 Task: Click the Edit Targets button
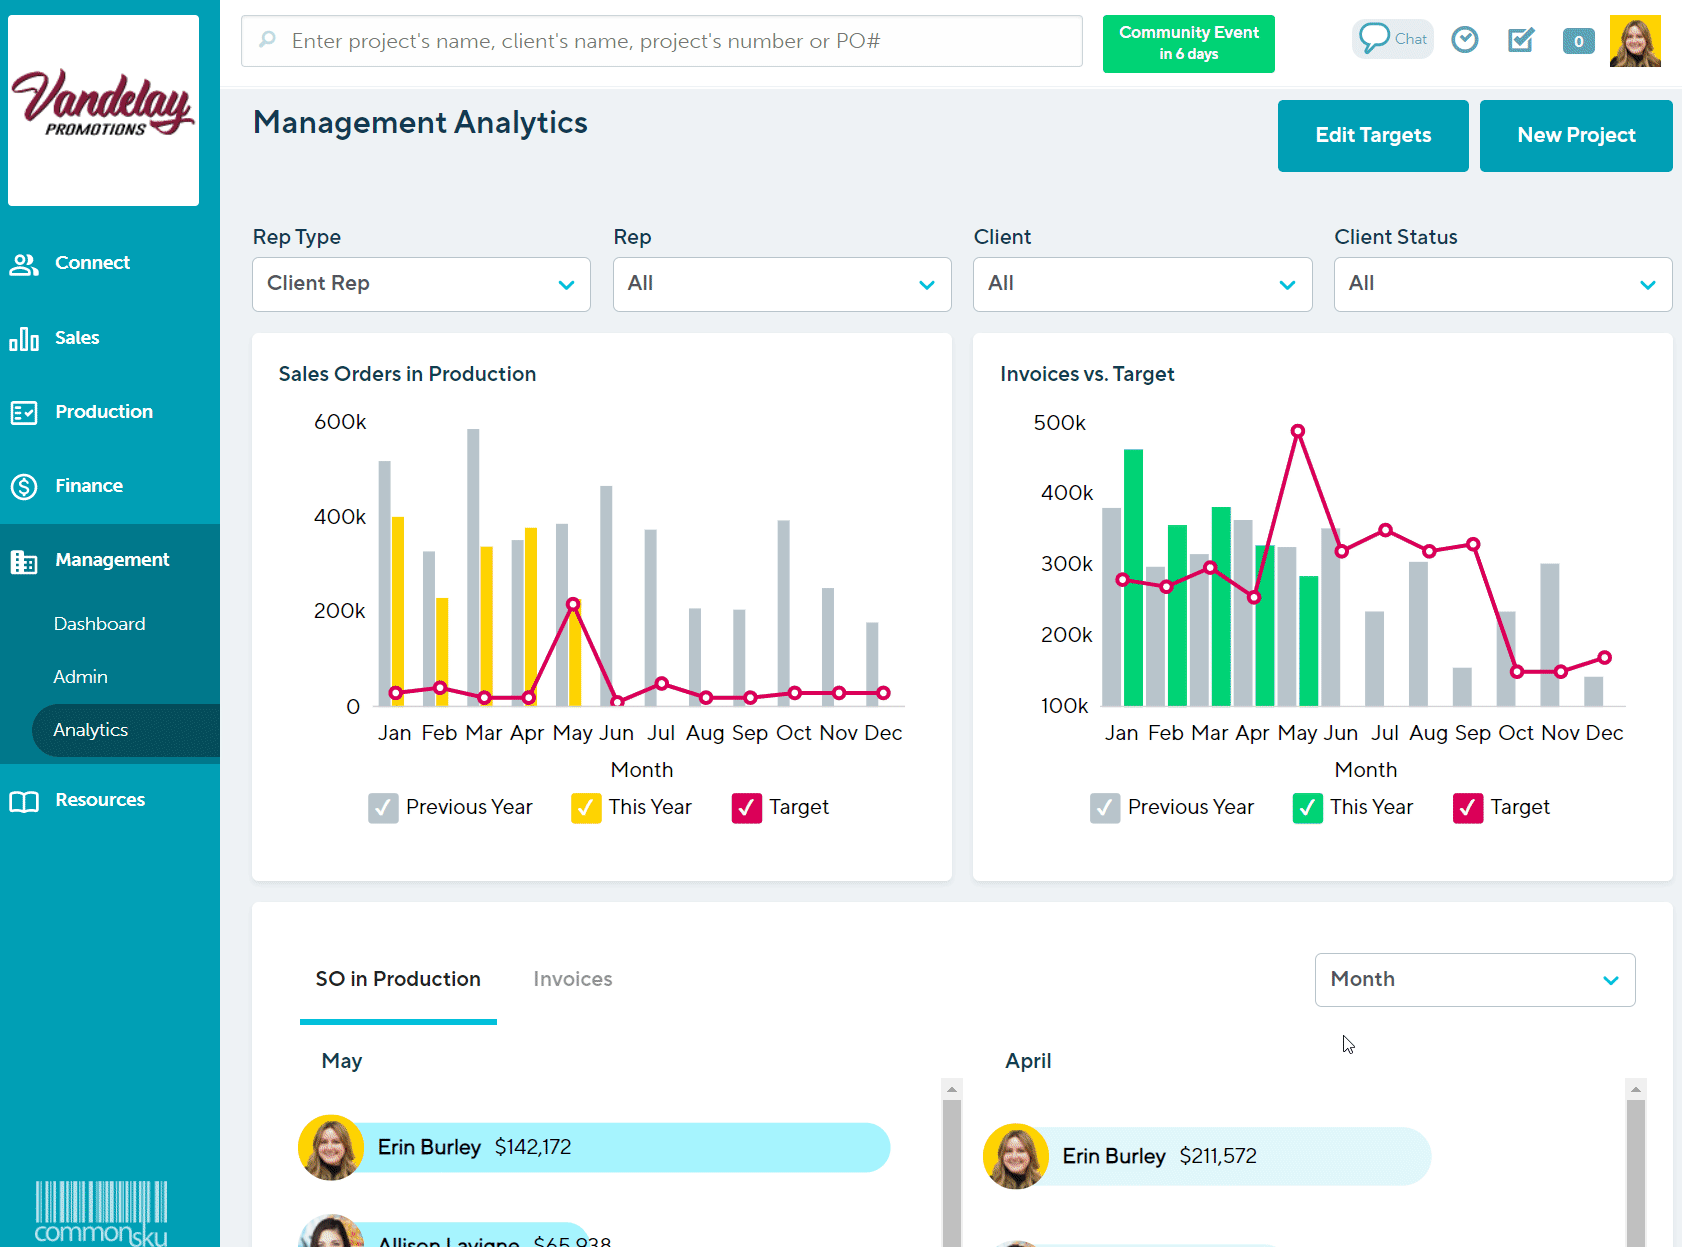(x=1372, y=135)
